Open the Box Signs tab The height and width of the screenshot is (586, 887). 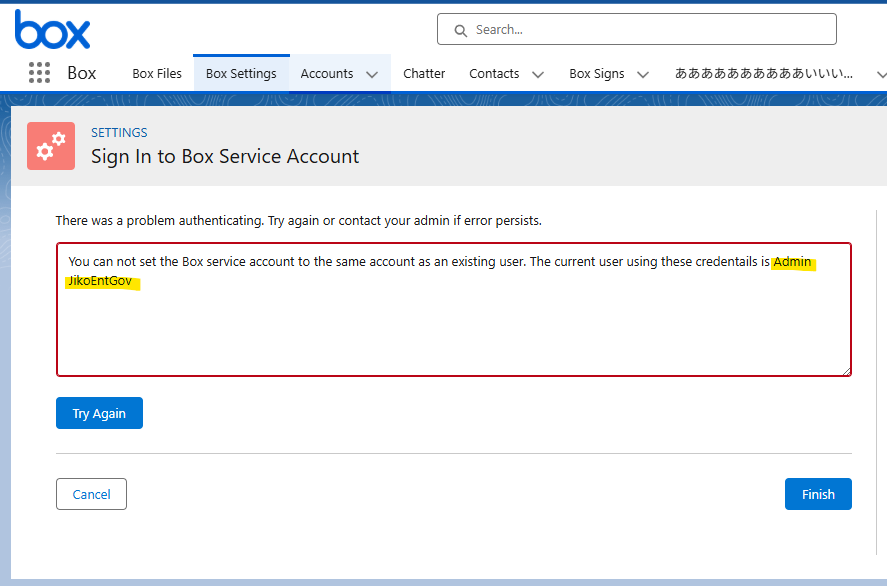coord(597,73)
